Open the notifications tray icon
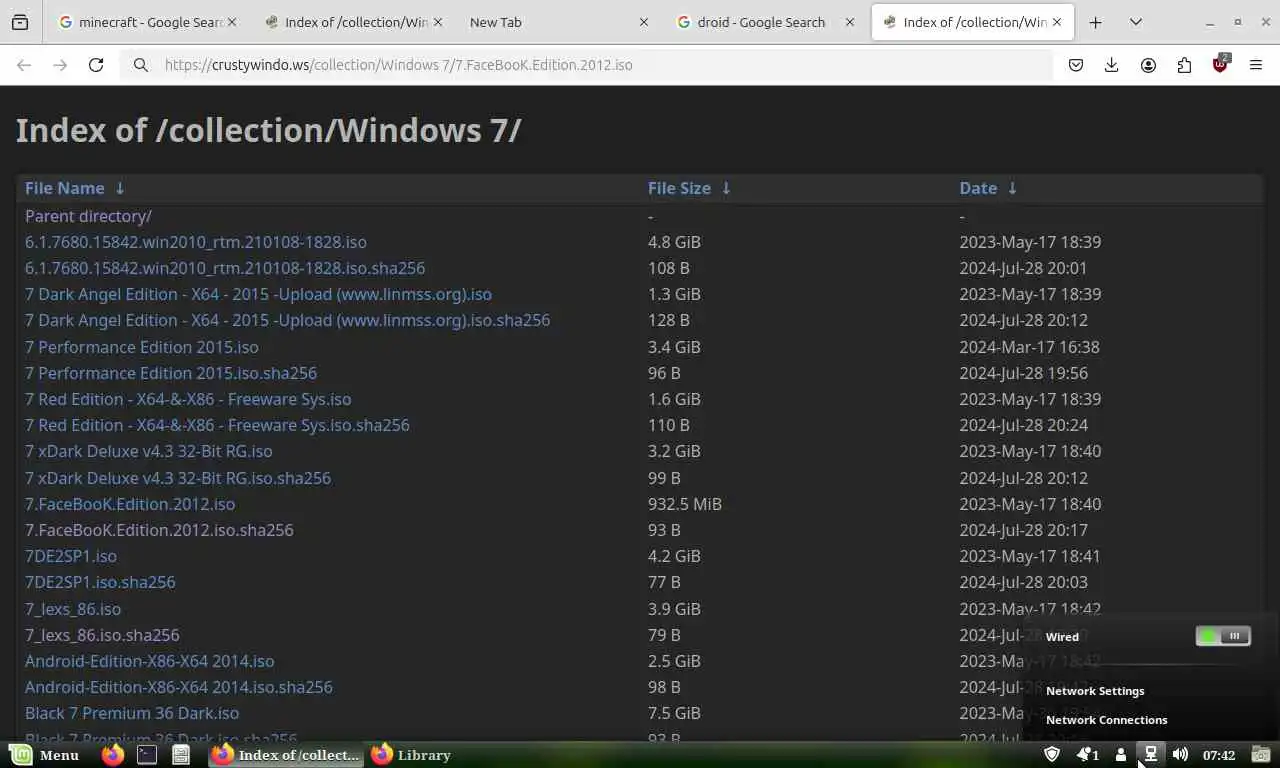The height and width of the screenshot is (768, 1280). (1087, 755)
